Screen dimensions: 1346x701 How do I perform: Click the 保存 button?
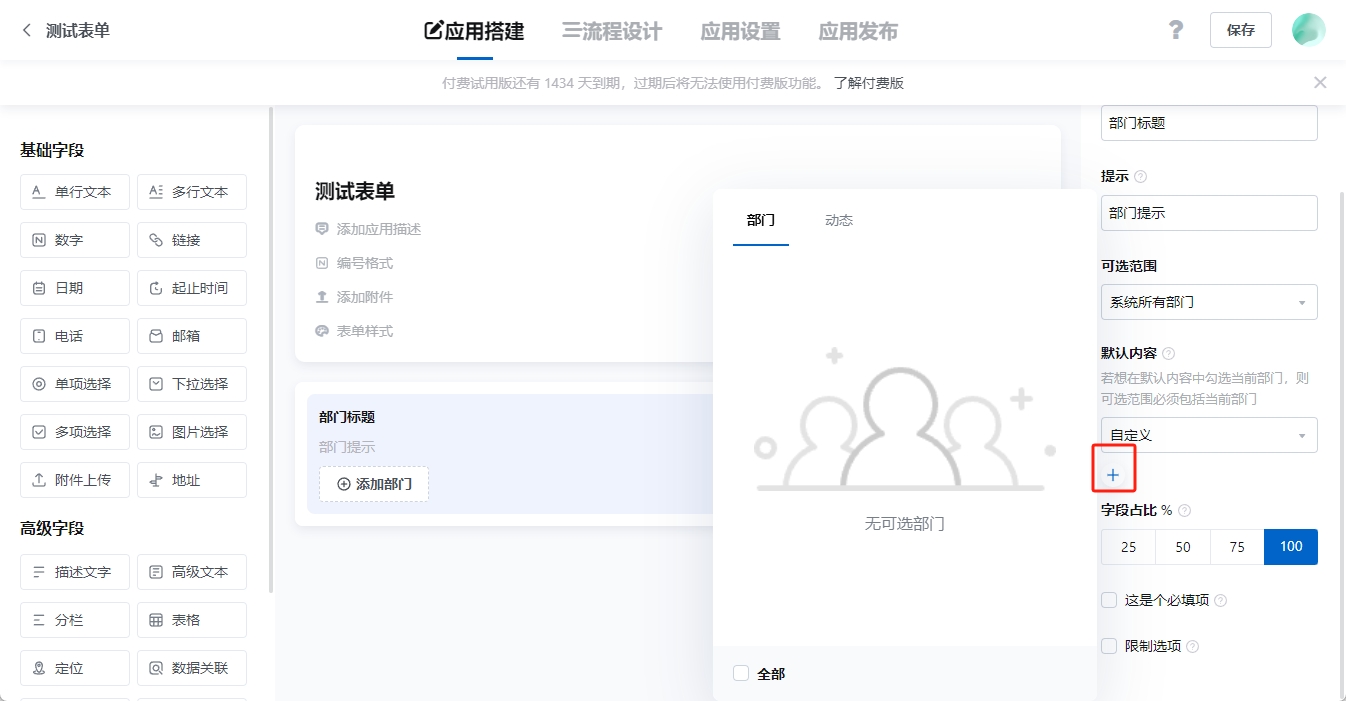[1240, 30]
